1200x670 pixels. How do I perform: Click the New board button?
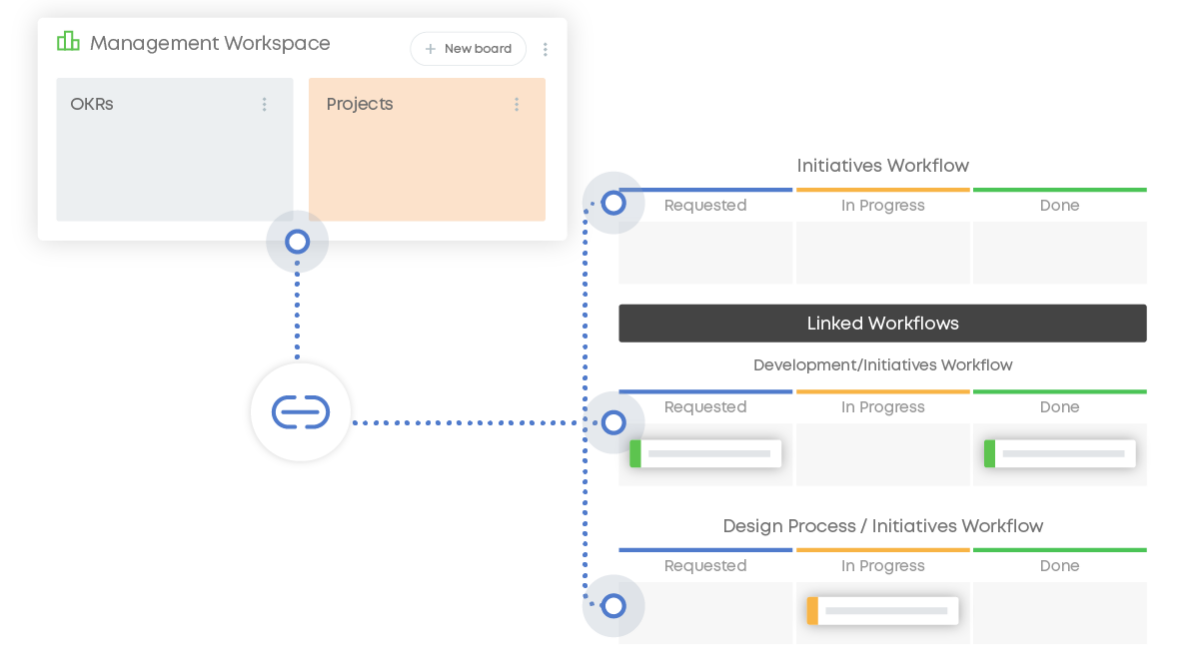pos(468,49)
